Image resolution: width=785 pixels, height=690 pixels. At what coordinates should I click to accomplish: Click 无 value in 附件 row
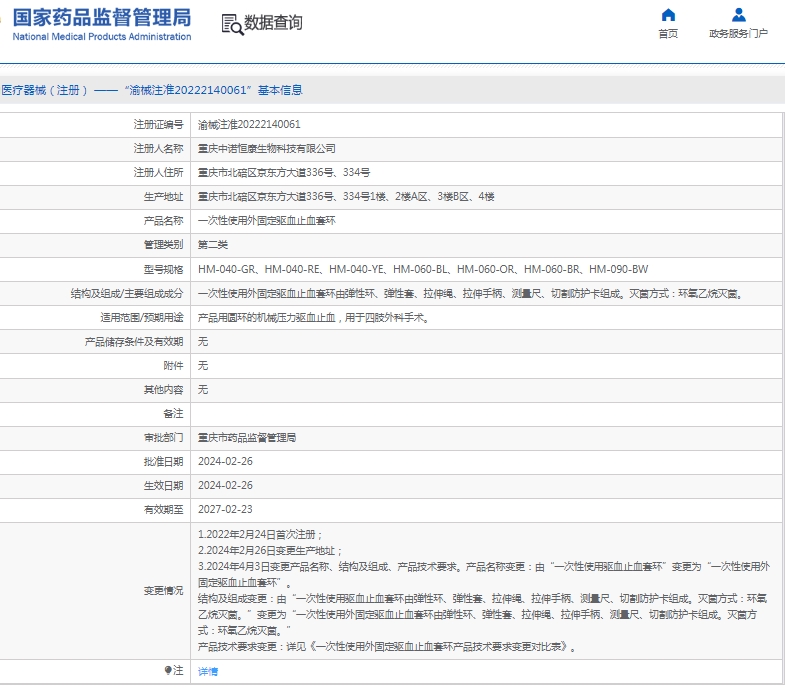point(203,366)
